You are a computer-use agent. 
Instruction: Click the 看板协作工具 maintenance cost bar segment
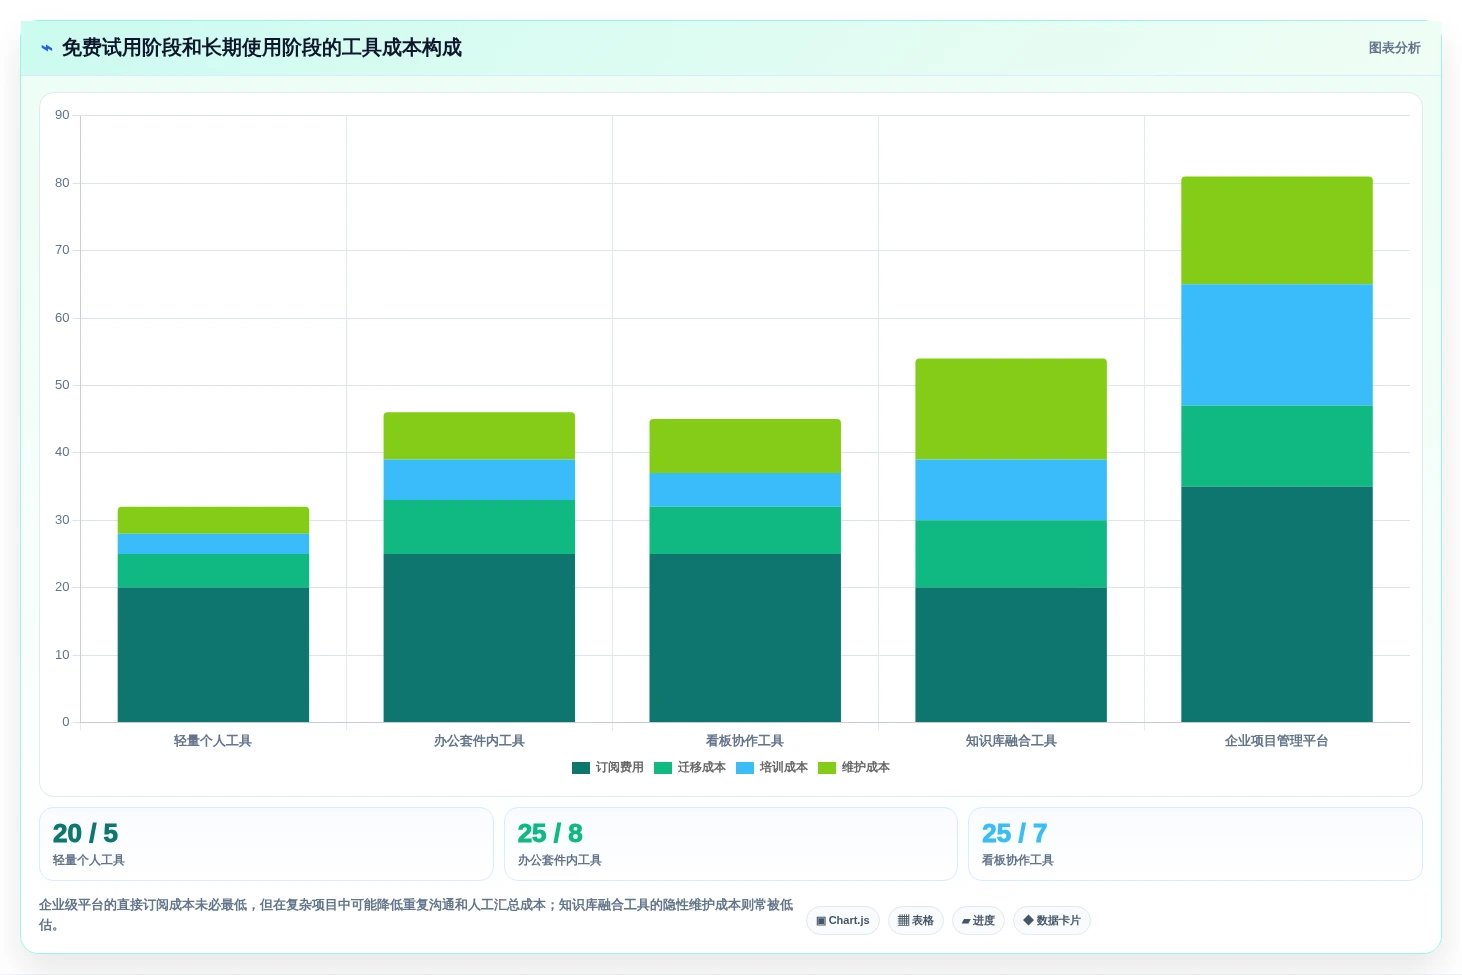pos(745,446)
